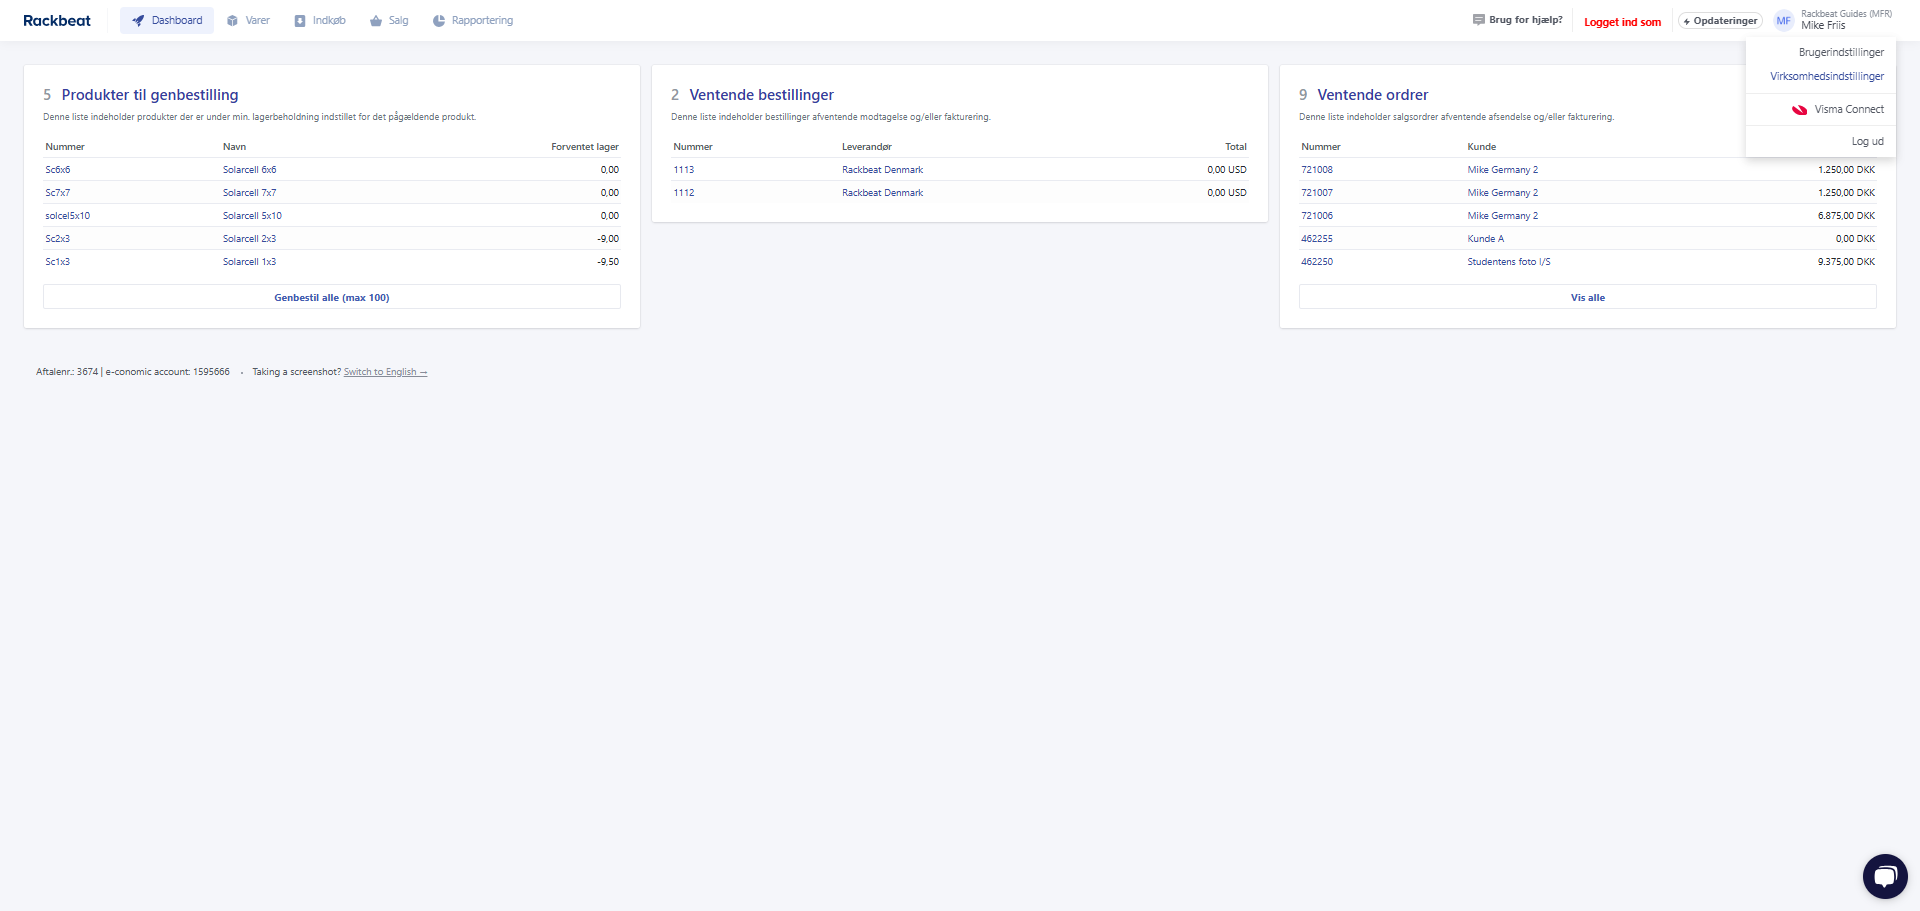The width and height of the screenshot is (1920, 911).
Task: Open sales order 721008
Action: [1317, 170]
